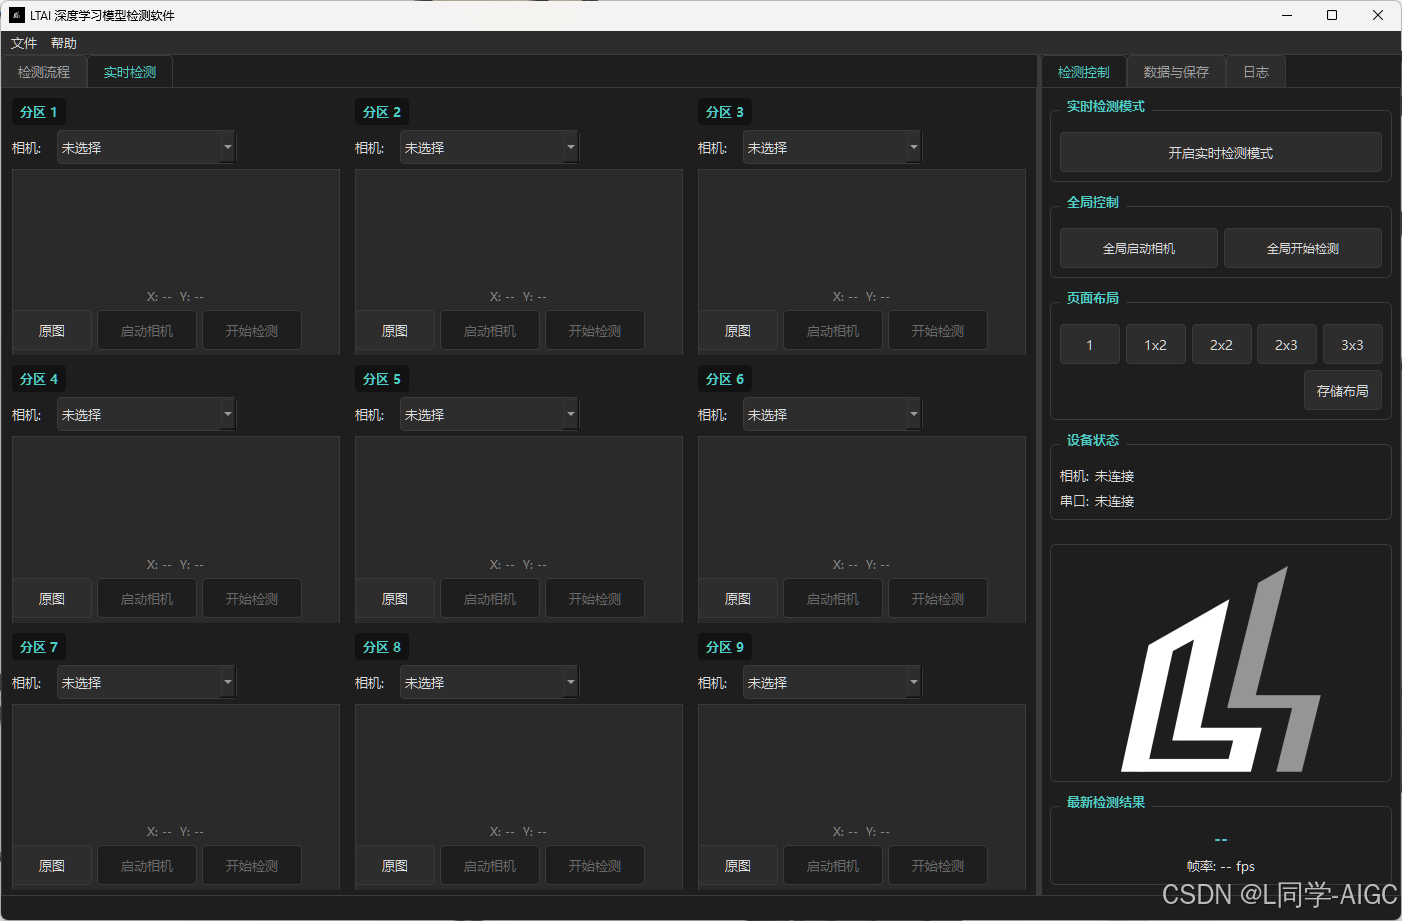Show 原图 in 分区 6
1402x921 pixels.
click(738, 599)
